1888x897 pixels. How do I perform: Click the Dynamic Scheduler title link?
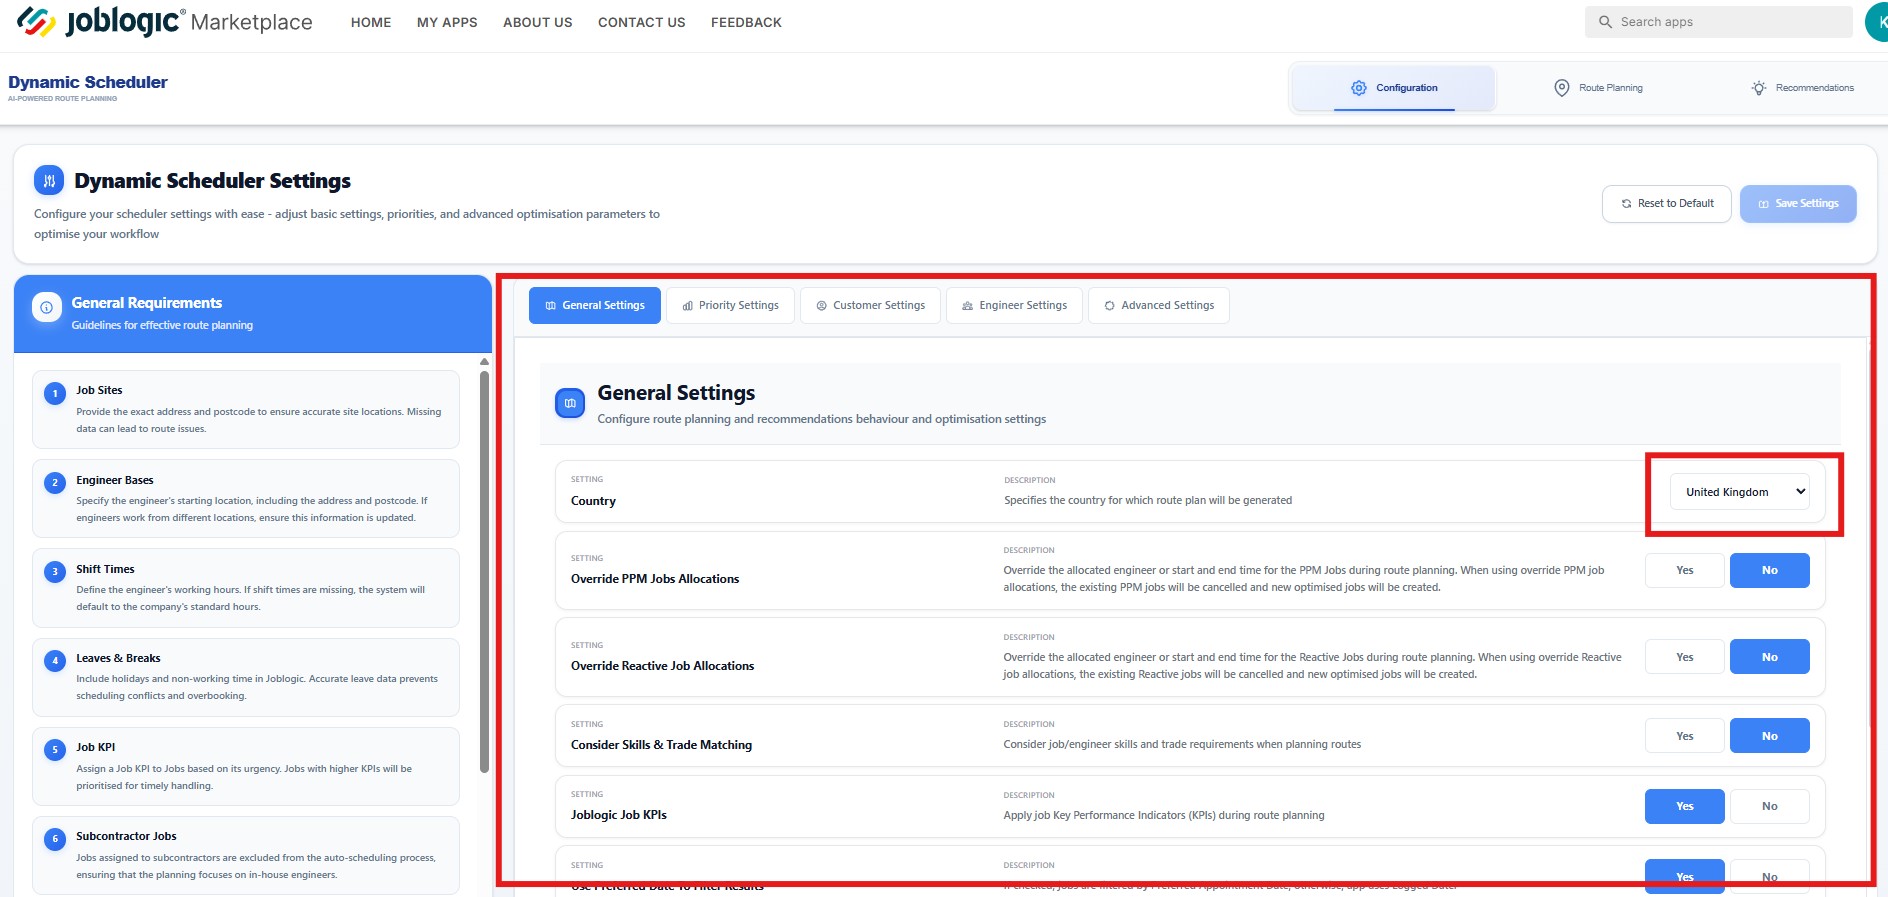coord(88,82)
